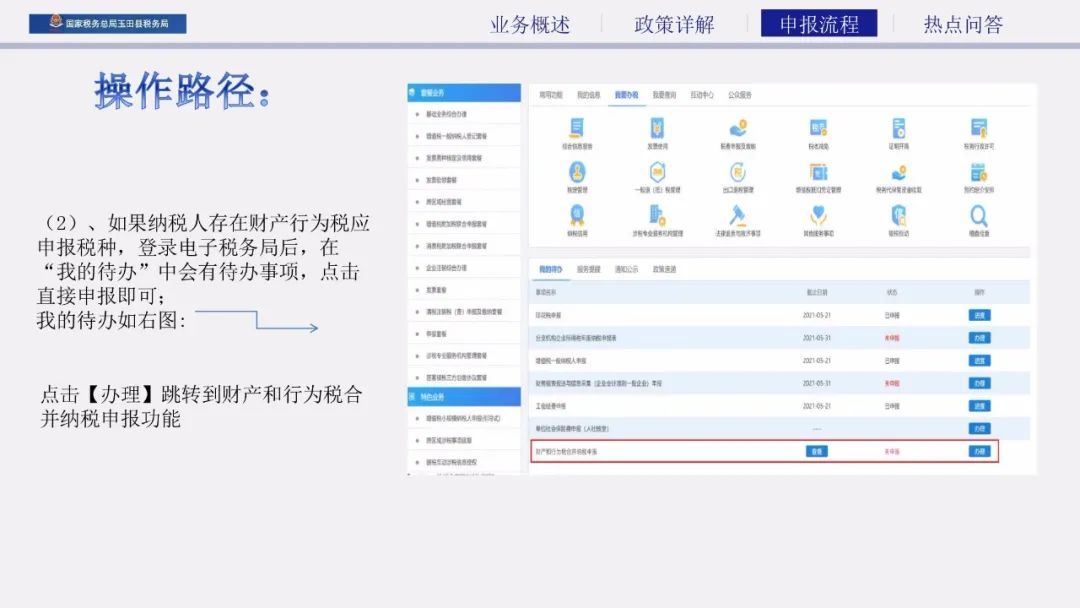Open the 税收减免 icon

[x=818, y=129]
